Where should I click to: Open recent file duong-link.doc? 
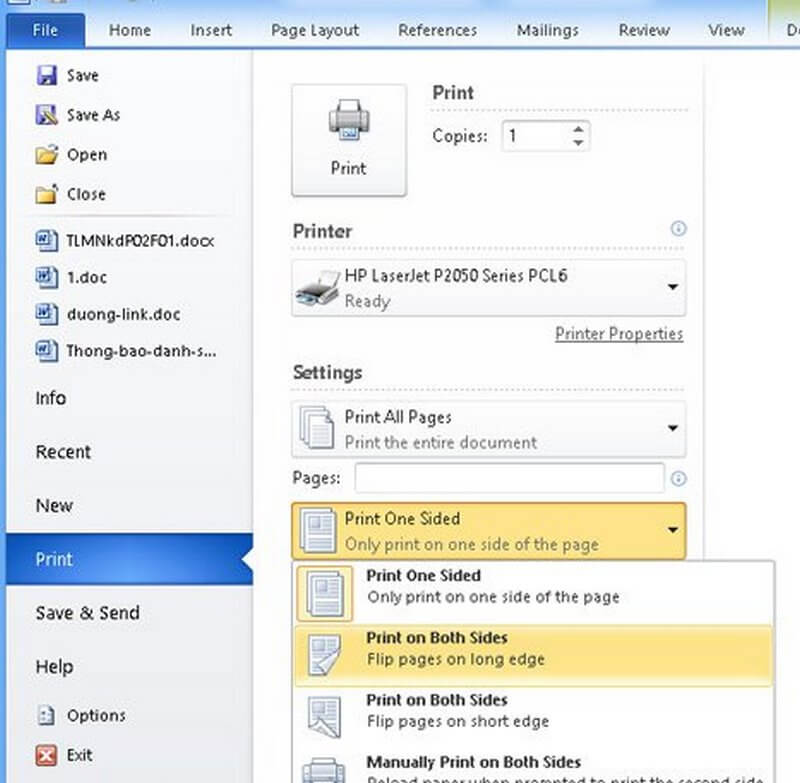click(123, 314)
